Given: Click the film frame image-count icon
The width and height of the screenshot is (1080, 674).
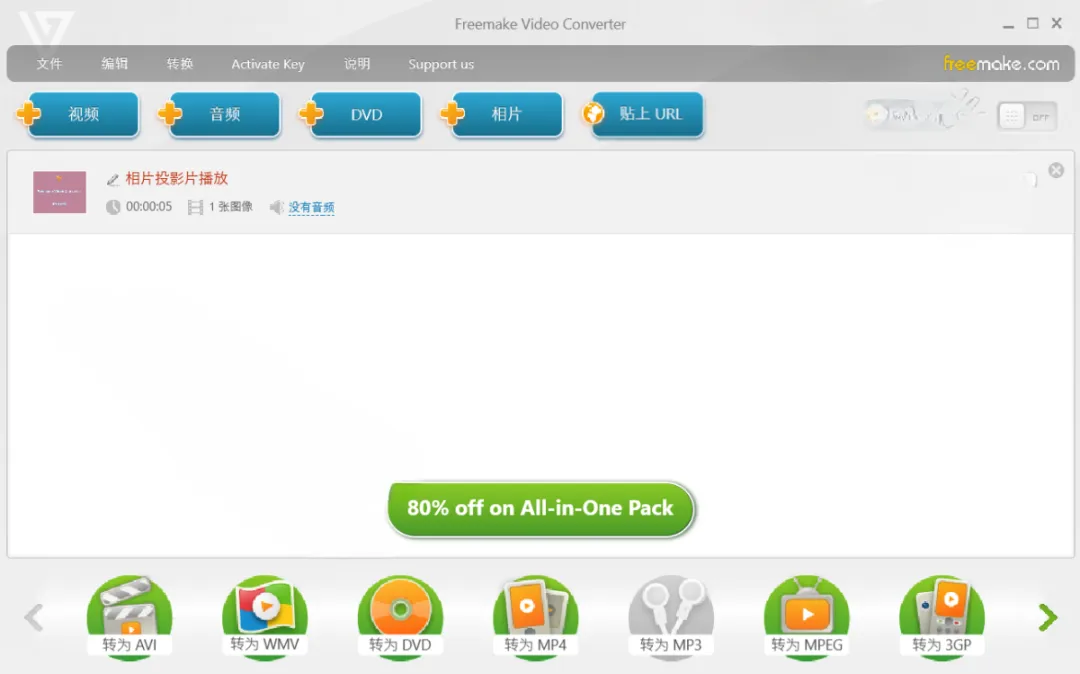Looking at the screenshot, I should (196, 207).
